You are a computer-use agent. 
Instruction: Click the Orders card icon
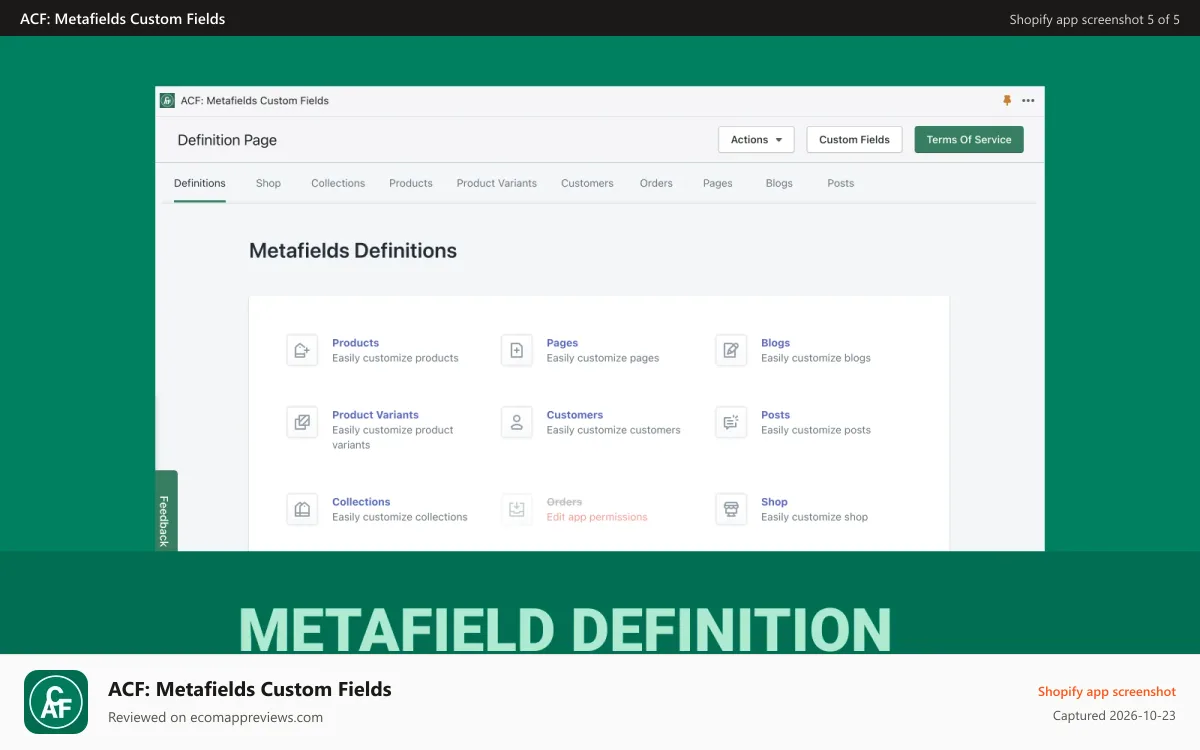point(517,509)
